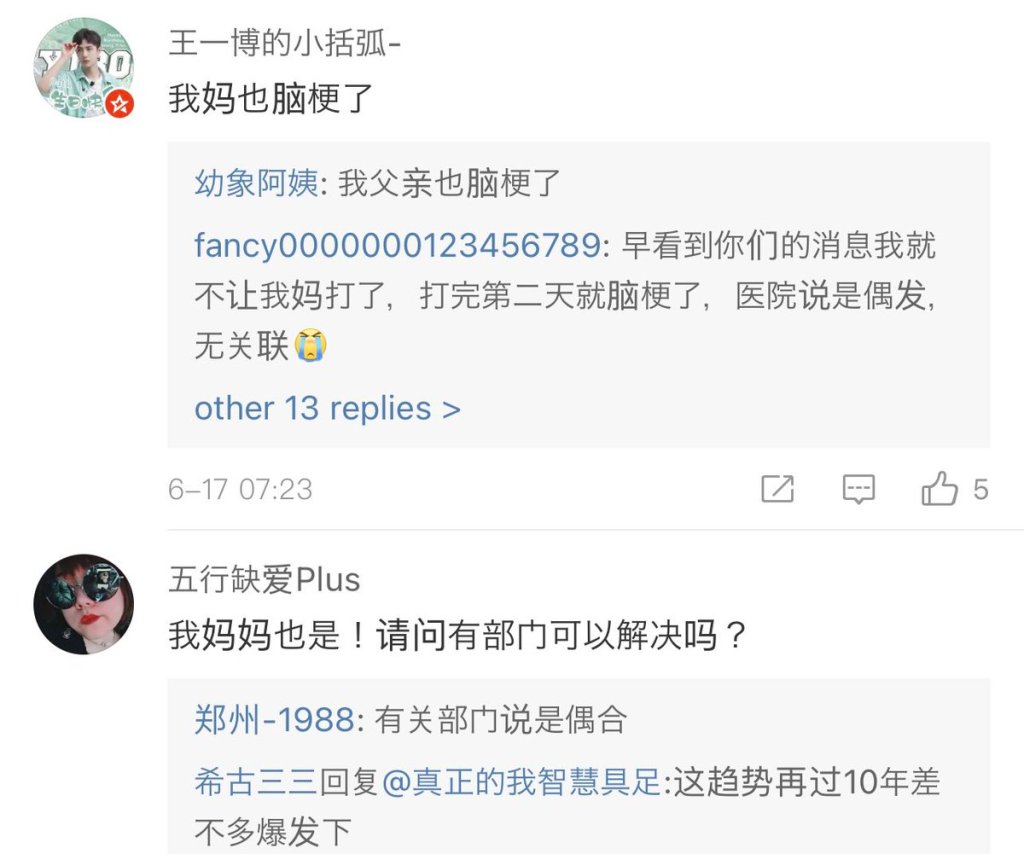
Task: Open 希古三三 user profile
Action: tap(256, 782)
